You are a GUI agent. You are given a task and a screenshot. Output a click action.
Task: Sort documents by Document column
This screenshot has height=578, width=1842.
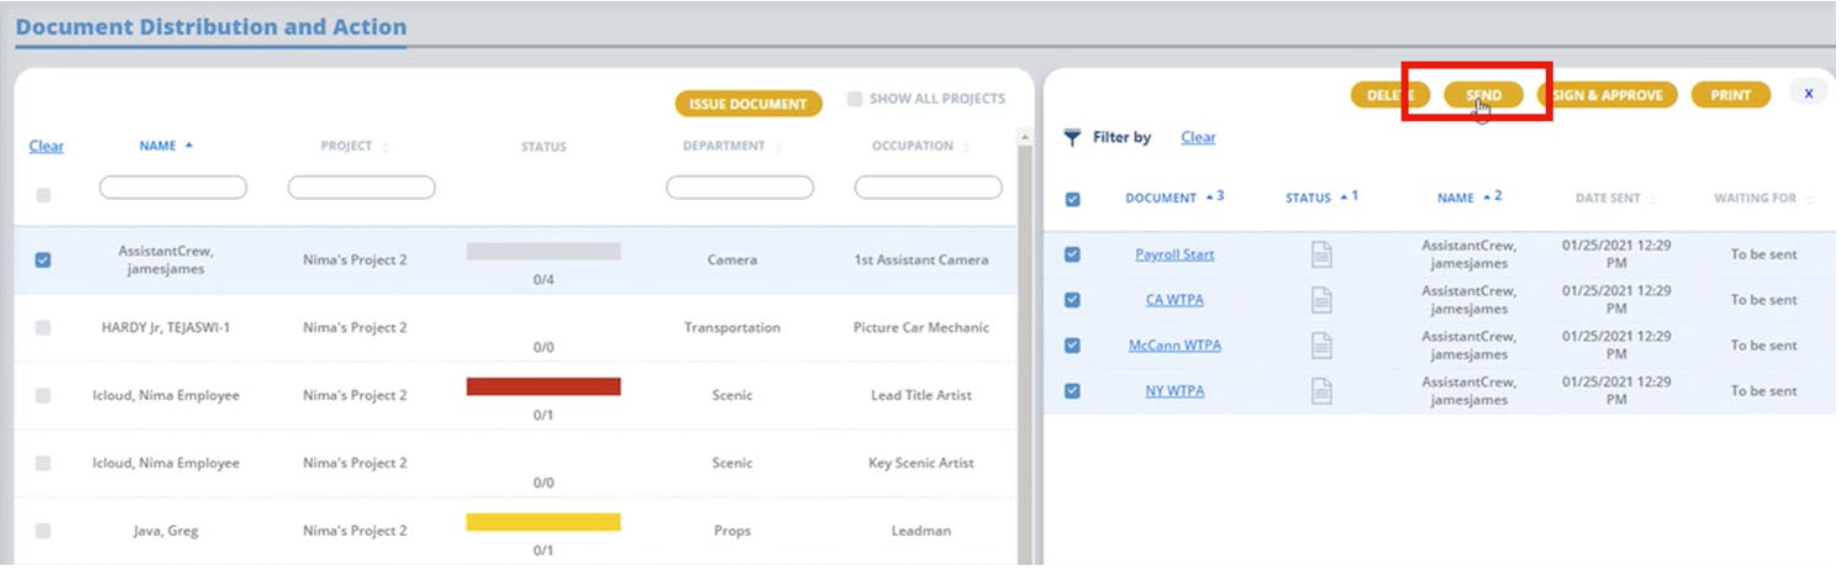[1174, 198]
